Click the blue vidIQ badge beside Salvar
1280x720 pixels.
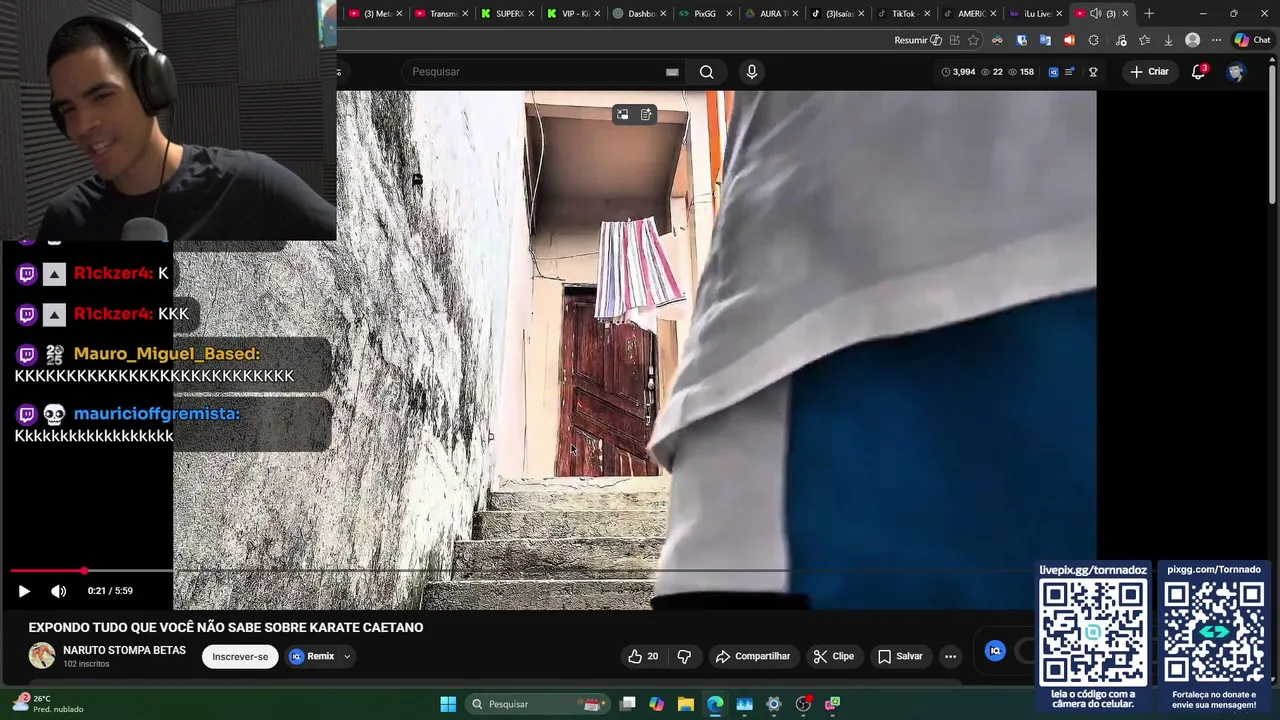click(995, 651)
